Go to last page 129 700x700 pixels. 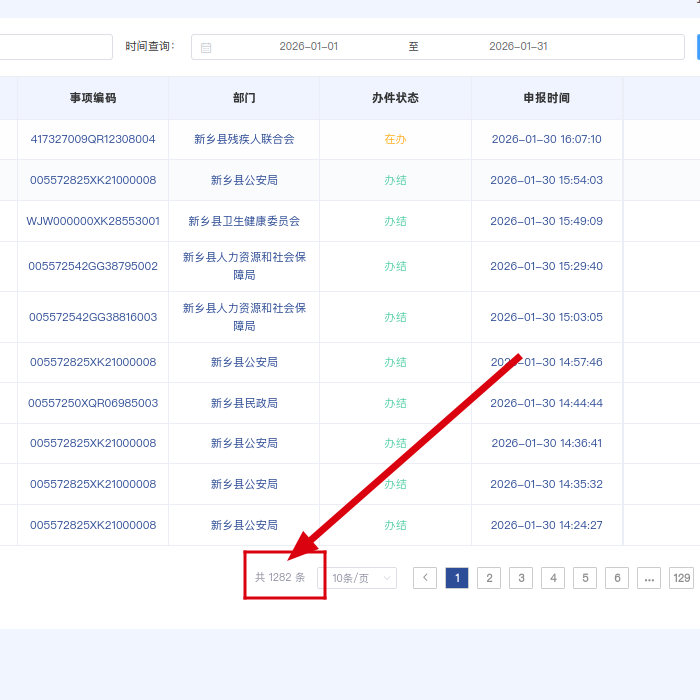[682, 578]
